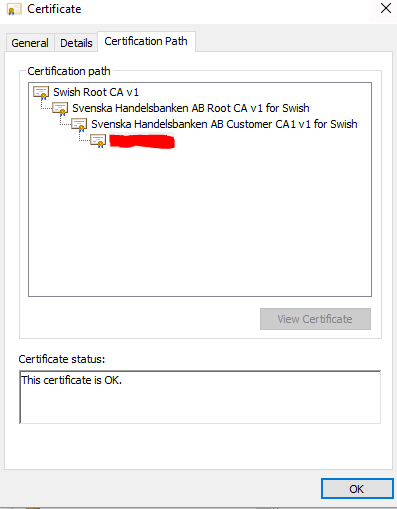The width and height of the screenshot is (397, 509).
Task: Click the Certificate window title bar icon
Action: pos(14,9)
